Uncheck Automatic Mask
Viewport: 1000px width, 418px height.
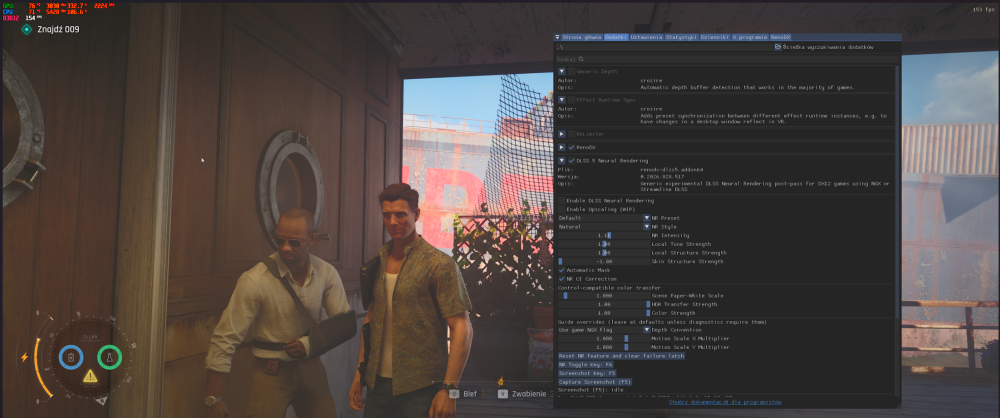coord(561,270)
